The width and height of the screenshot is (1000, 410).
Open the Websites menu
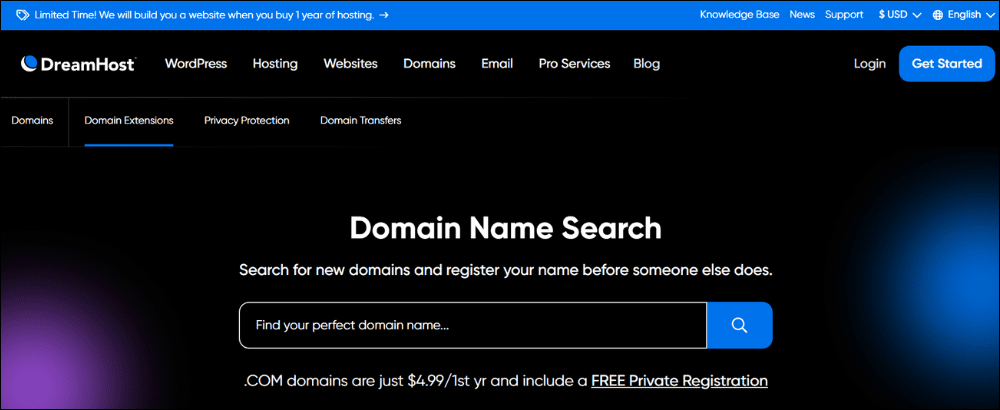click(350, 64)
